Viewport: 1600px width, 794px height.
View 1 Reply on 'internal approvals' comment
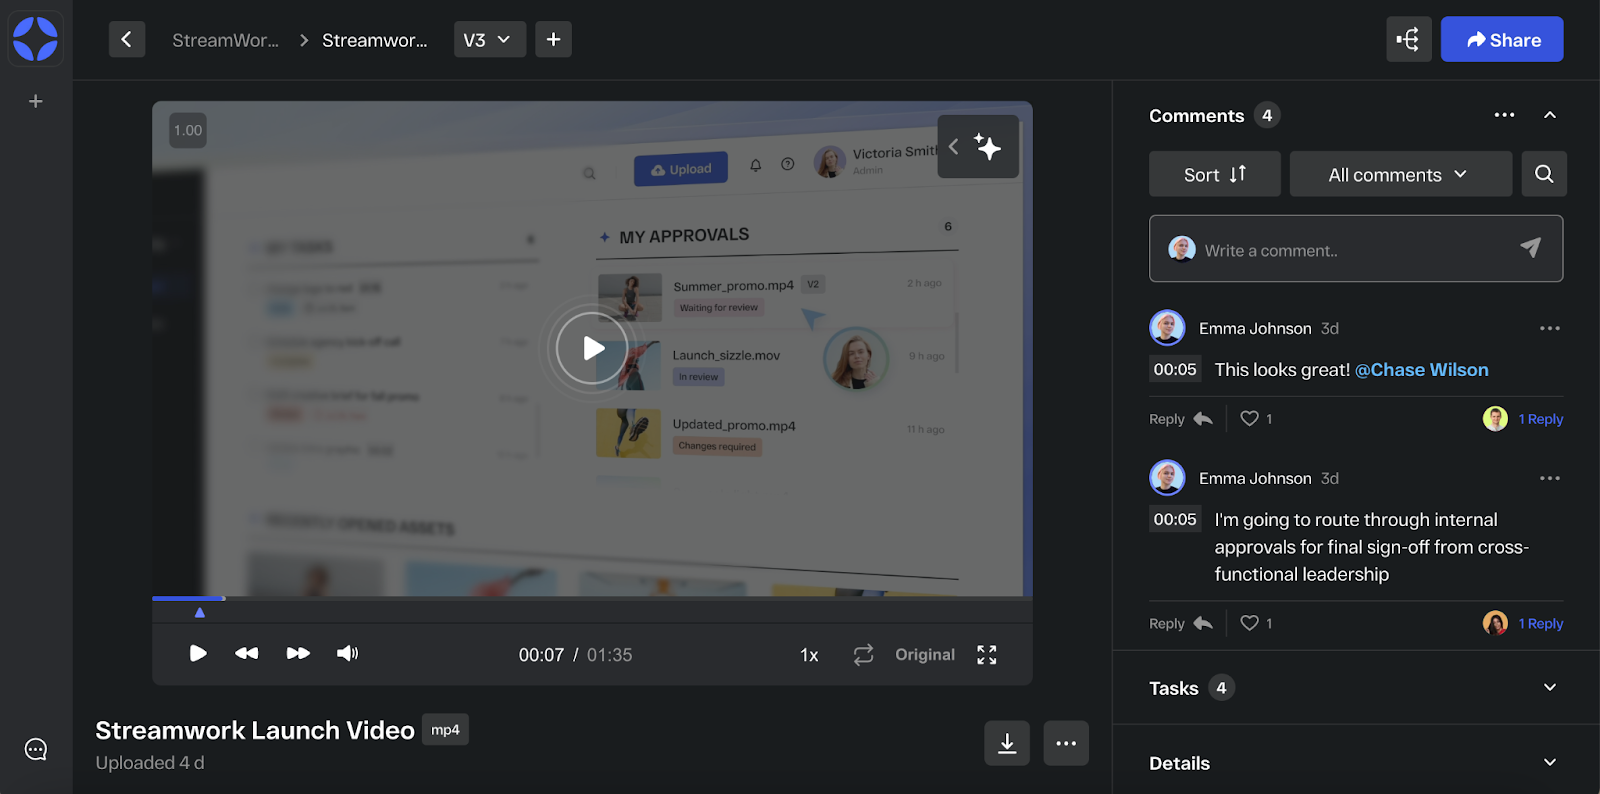[1541, 623]
